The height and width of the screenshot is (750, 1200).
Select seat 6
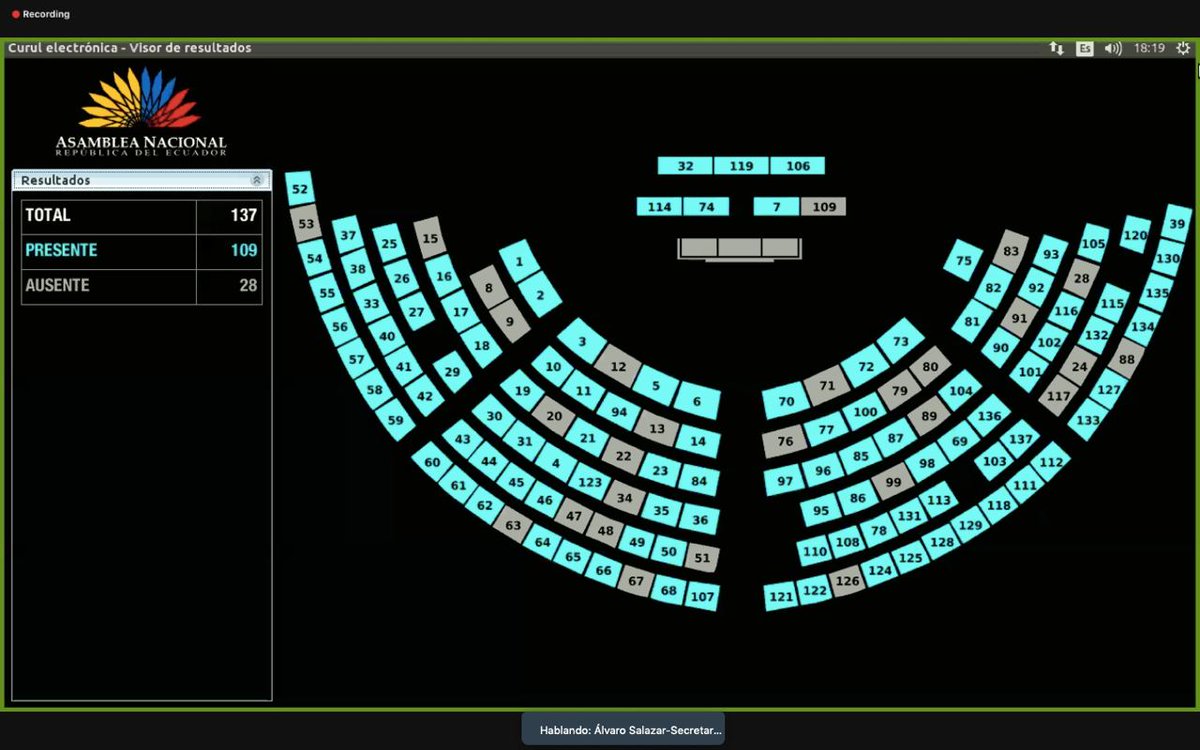[x=697, y=401]
